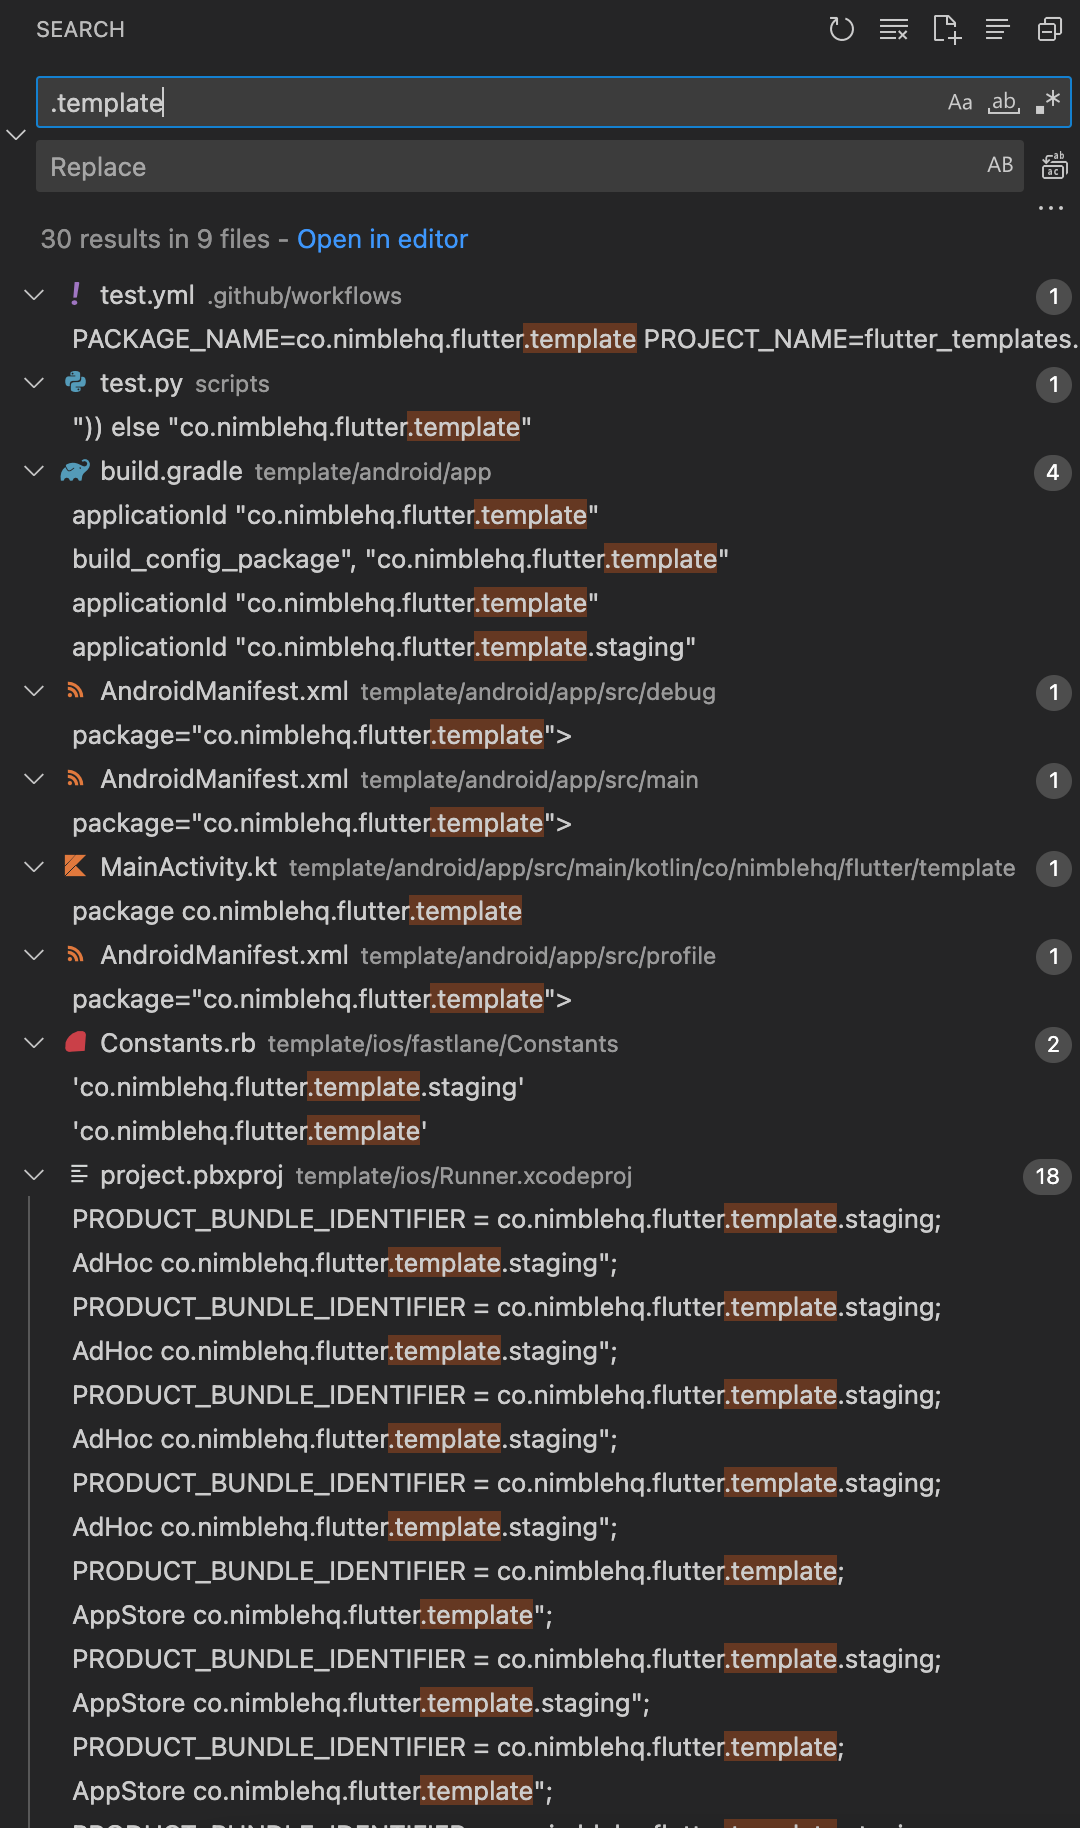Screen dimensions: 1080x1828
Task: Collapse the test.yml results group
Action: [x=33, y=294]
